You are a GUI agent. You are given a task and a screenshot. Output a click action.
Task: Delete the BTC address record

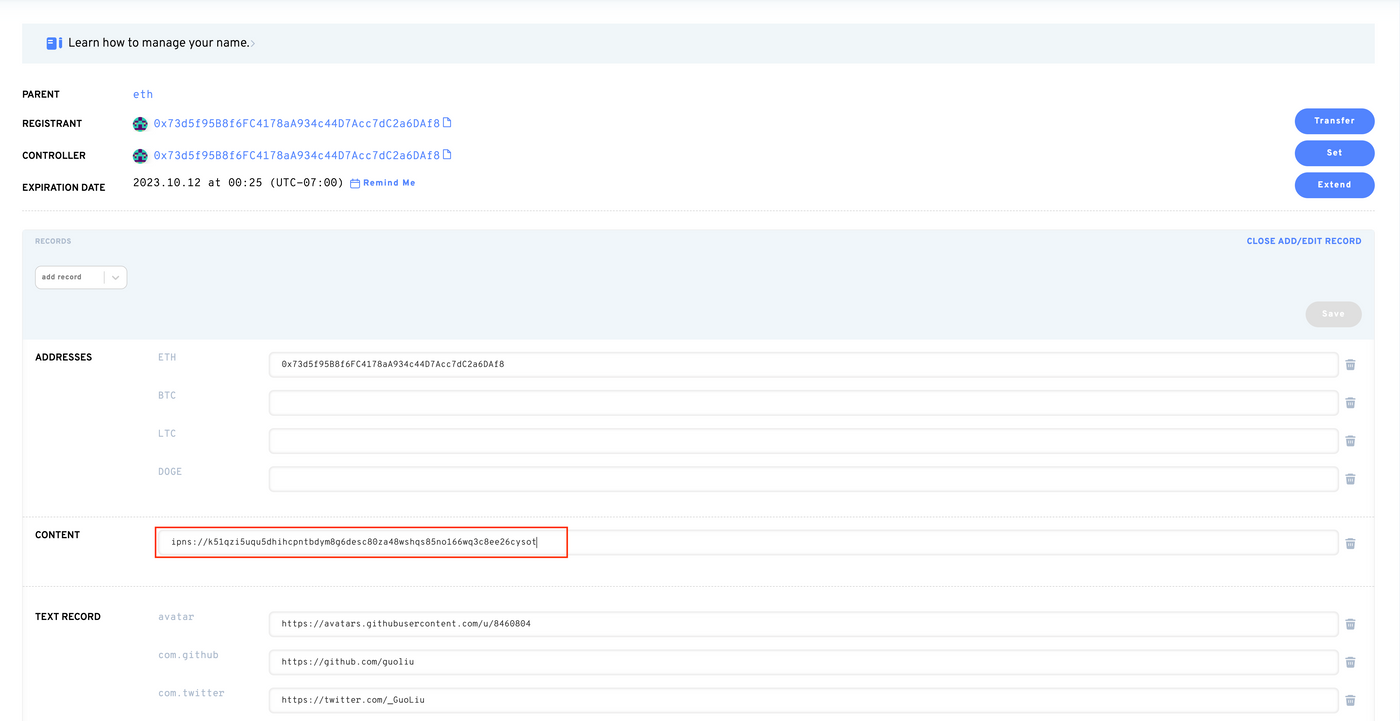click(1350, 403)
